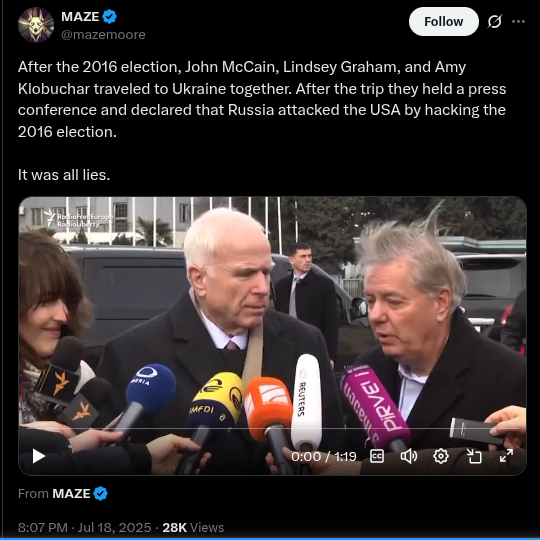The image size is (540, 540).
Task: Click the video progress bar
Action: pyautogui.click(x=272, y=428)
